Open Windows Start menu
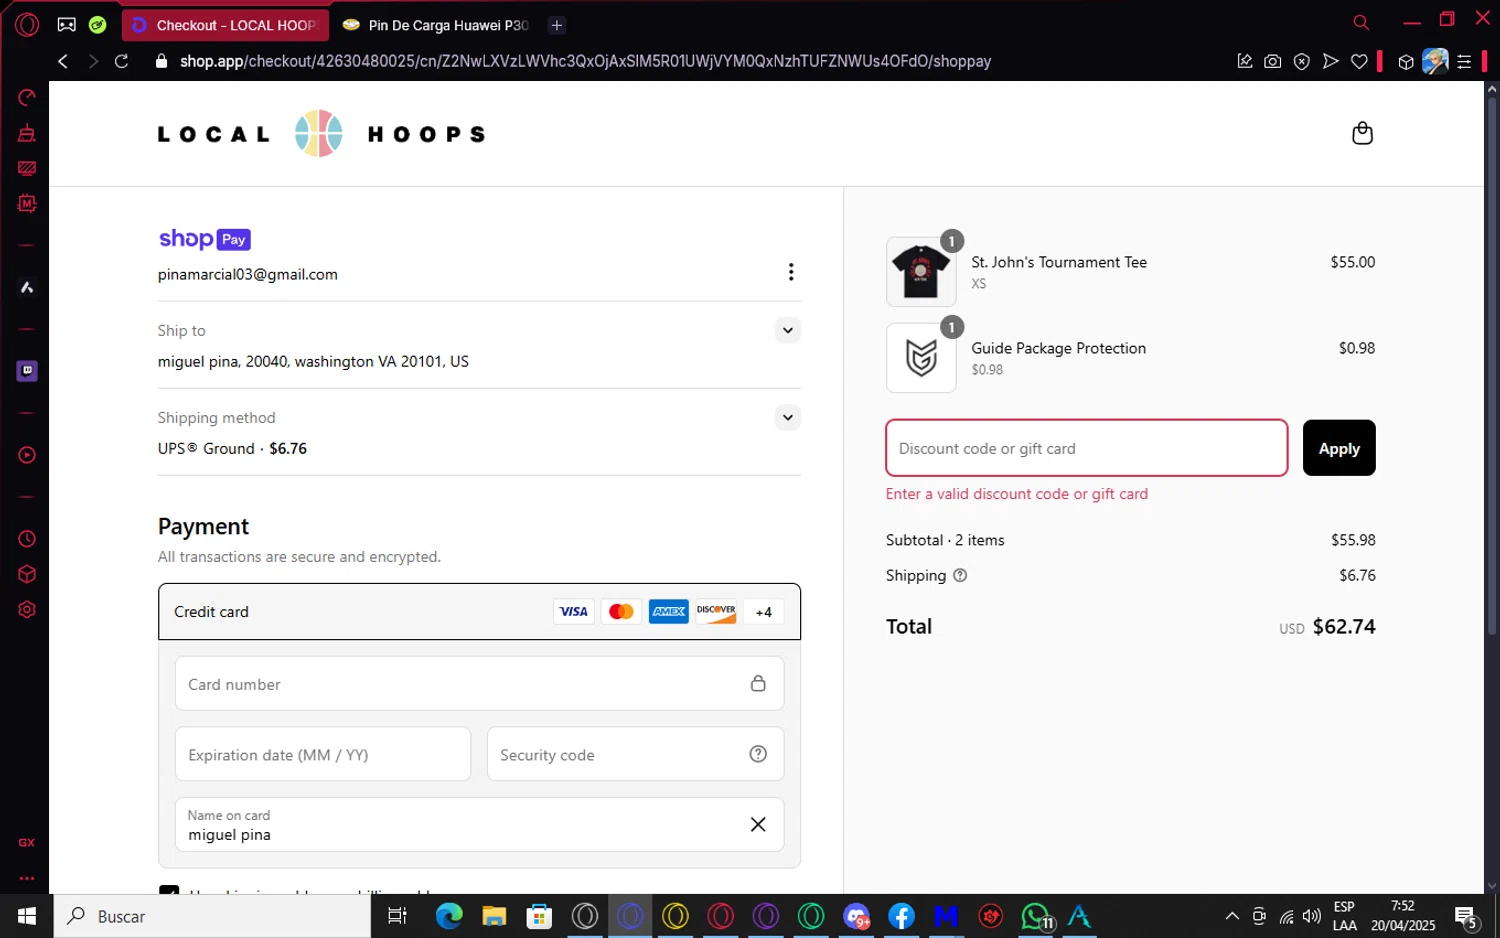The image size is (1500, 938). (x=27, y=916)
